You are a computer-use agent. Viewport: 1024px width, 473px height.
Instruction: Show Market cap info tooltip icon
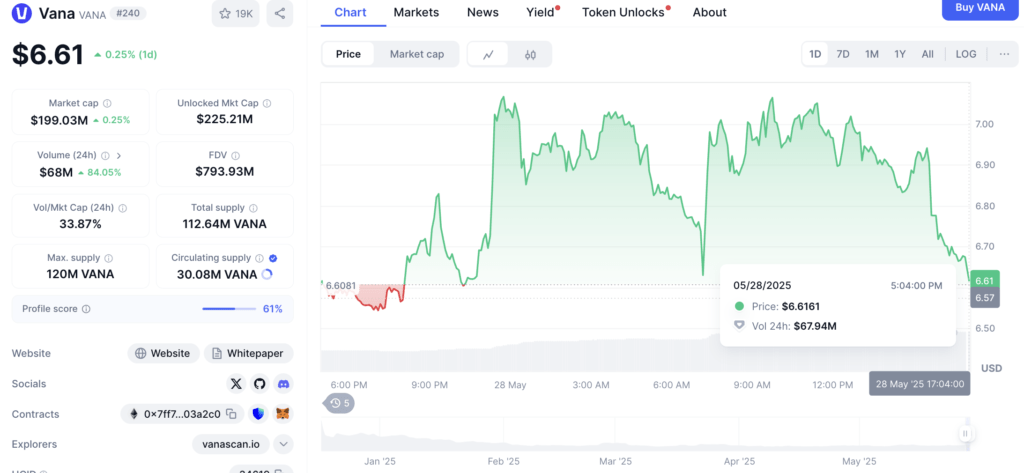(x=107, y=103)
